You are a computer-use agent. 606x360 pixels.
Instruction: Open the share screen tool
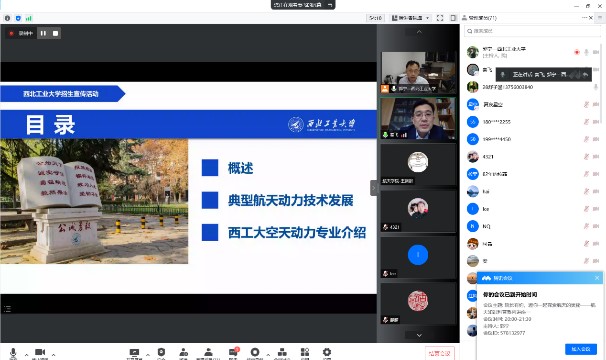pos(134,352)
